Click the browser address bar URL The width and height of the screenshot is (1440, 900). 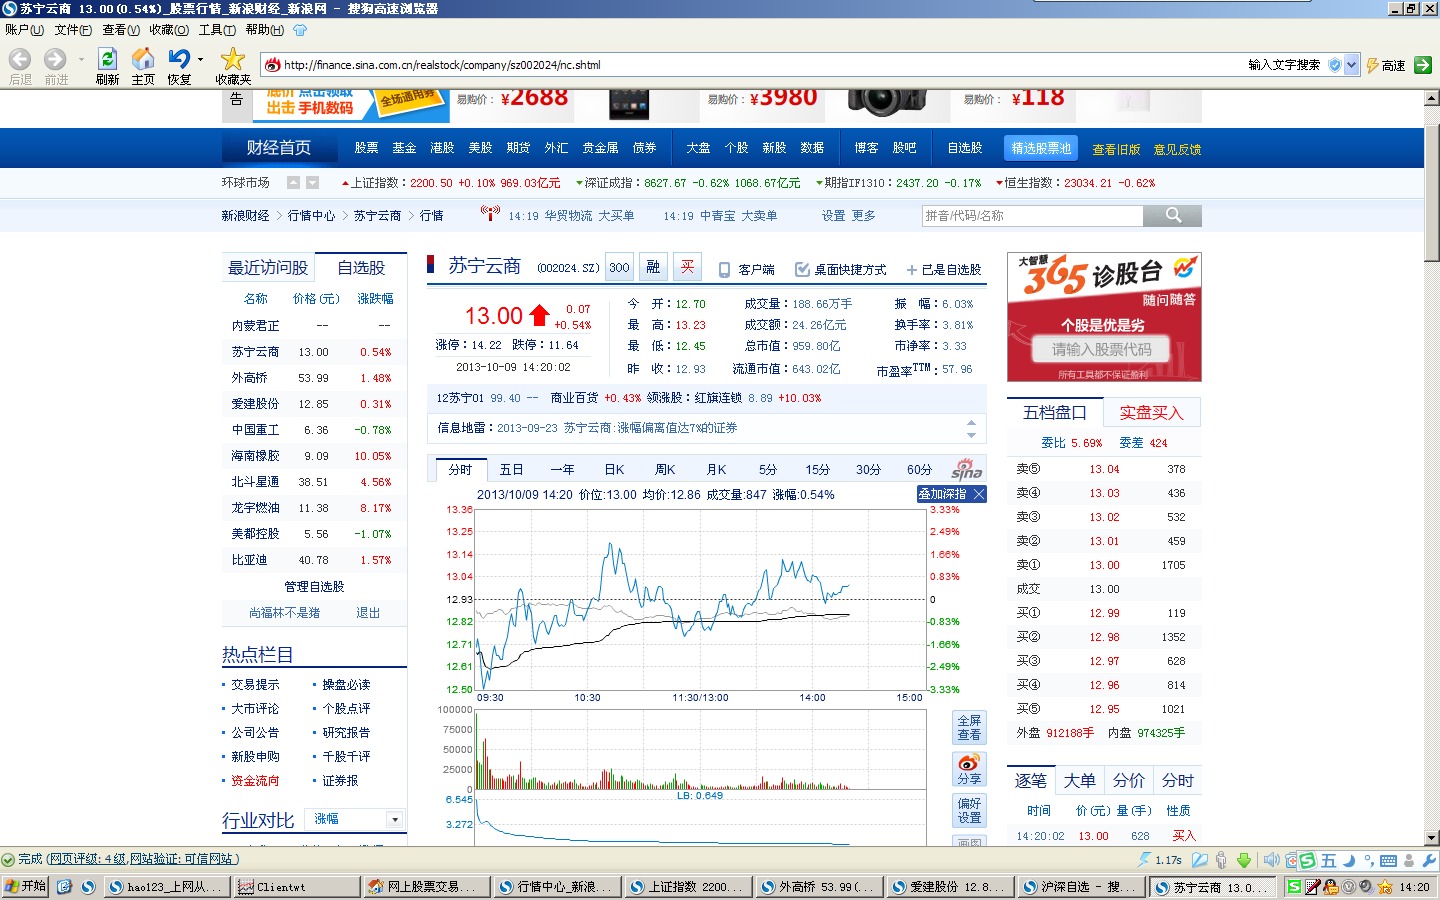(442, 65)
